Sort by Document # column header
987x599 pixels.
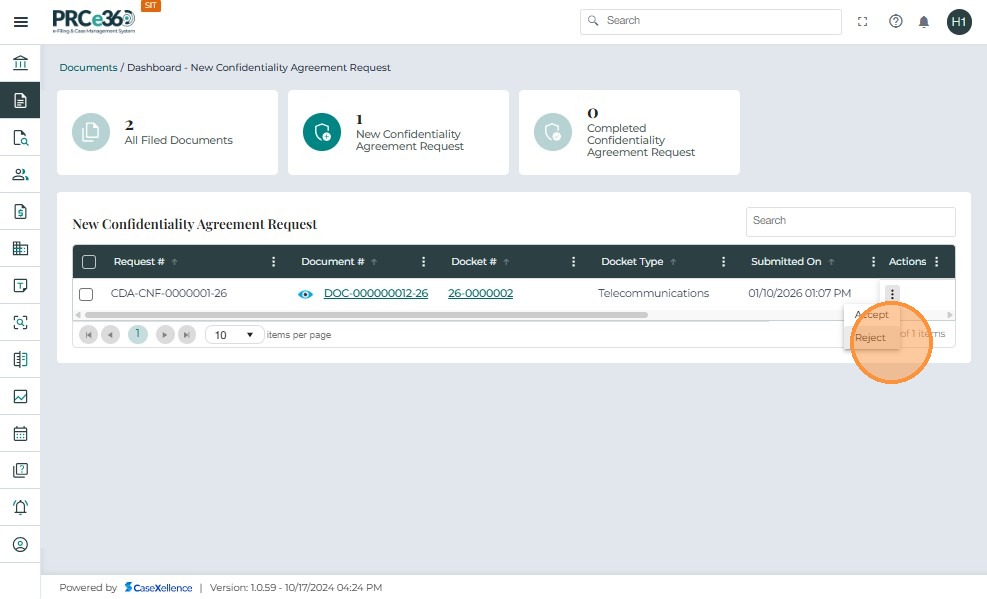point(332,262)
